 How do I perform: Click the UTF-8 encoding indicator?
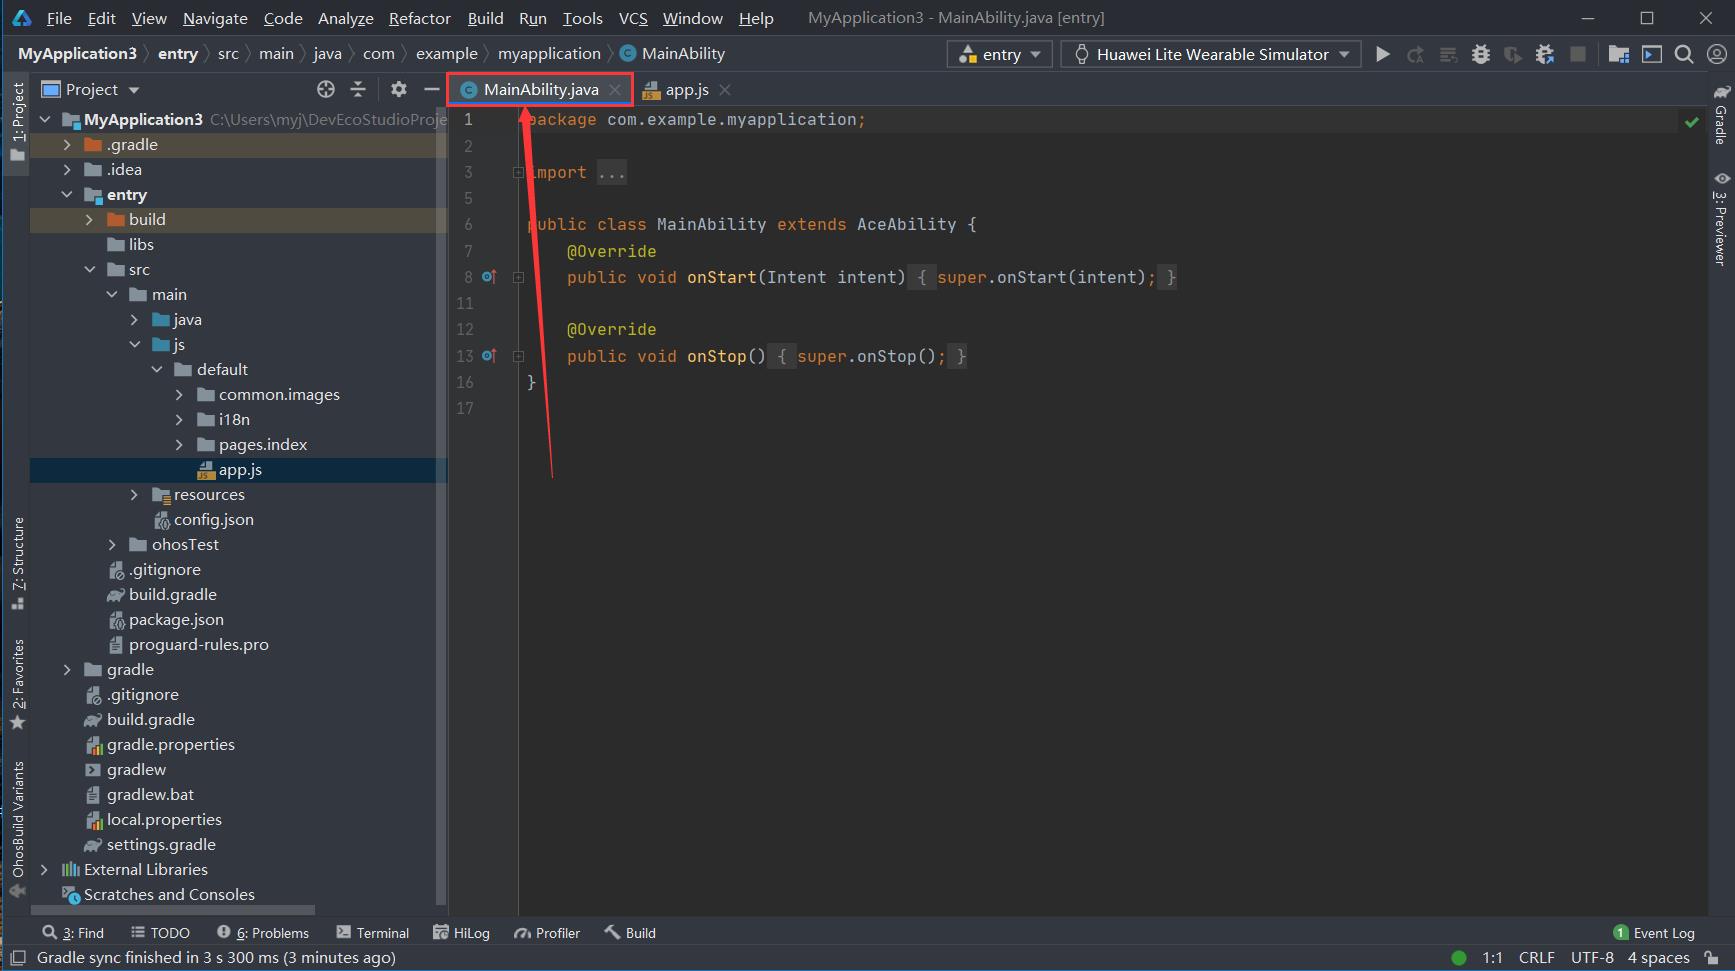[x=1592, y=958]
